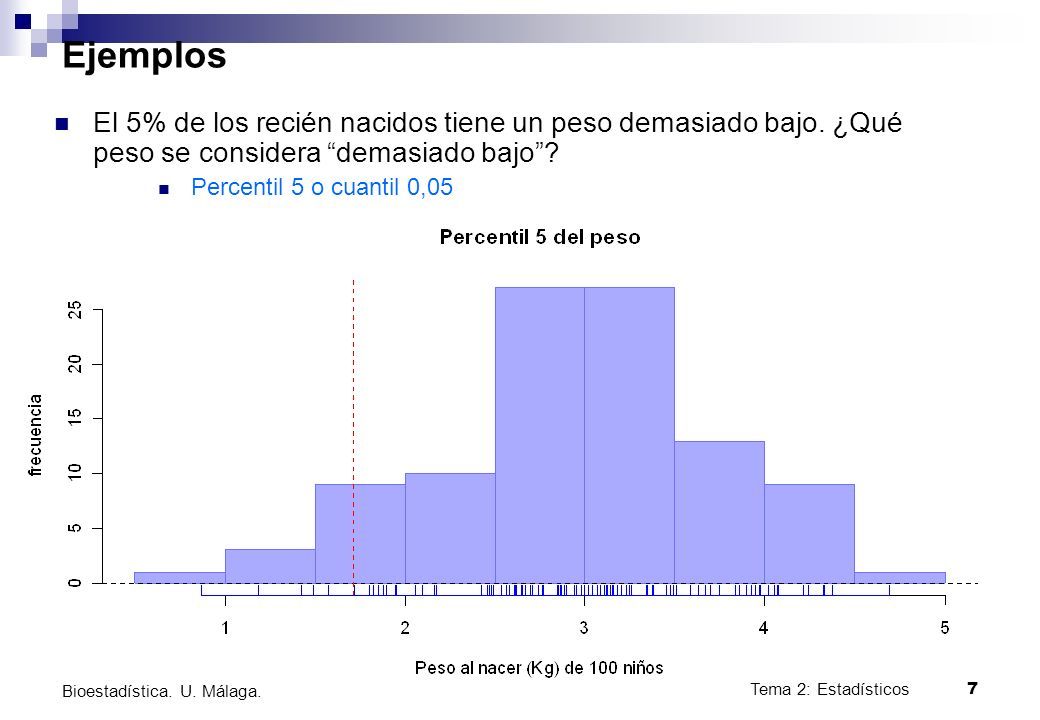Click the red dashed percentile line
1040x720 pixels.
[354, 431]
